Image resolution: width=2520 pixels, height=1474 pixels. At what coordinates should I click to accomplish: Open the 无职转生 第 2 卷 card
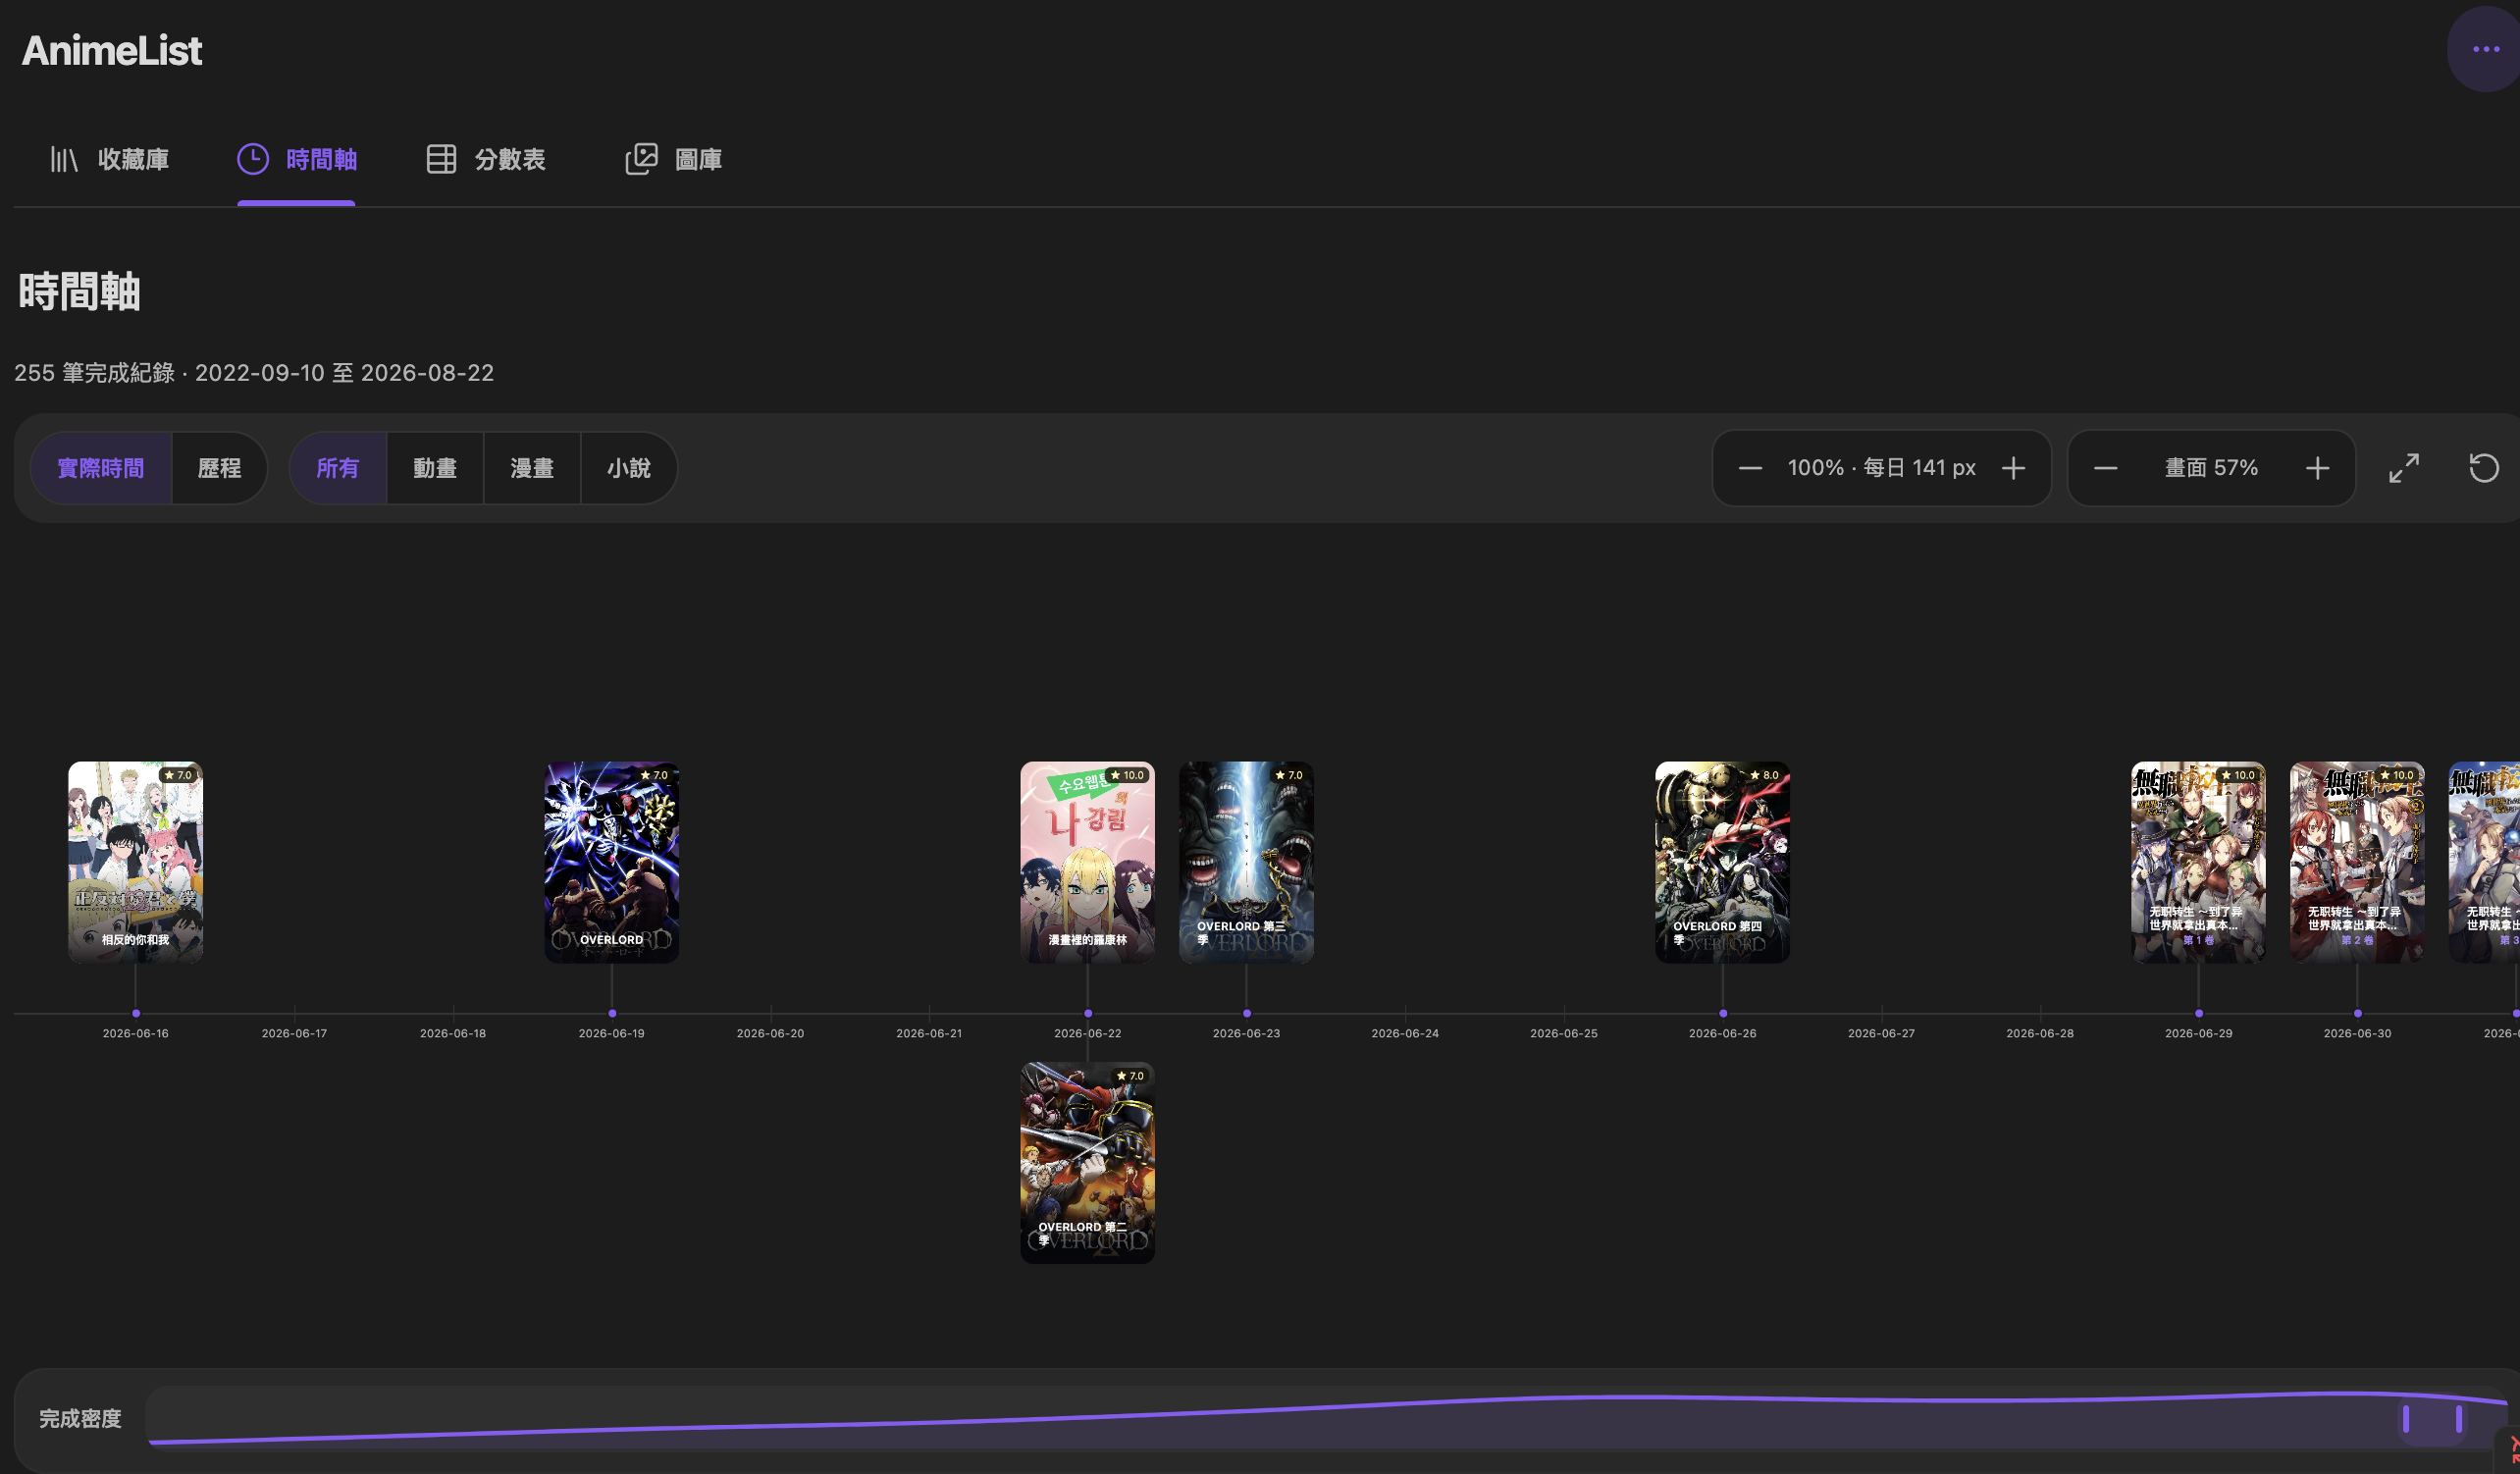coord(2357,862)
